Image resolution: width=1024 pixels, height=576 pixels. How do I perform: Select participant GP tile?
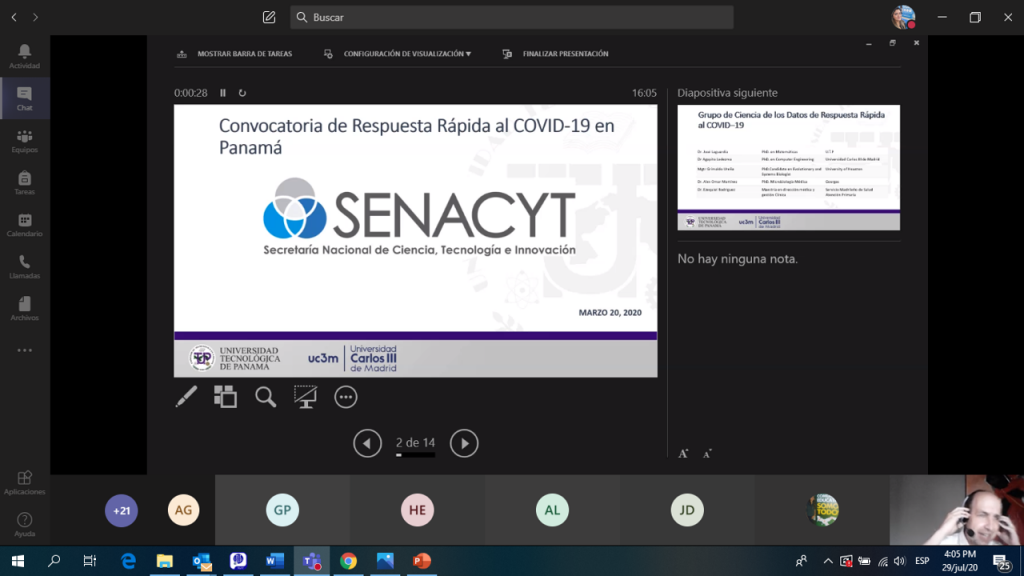tap(282, 510)
